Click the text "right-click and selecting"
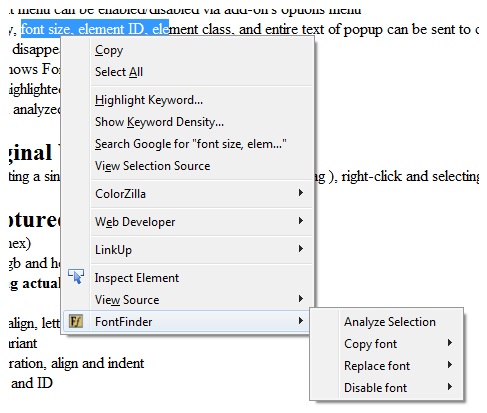Viewport: 487px width, 413px height. point(410,176)
